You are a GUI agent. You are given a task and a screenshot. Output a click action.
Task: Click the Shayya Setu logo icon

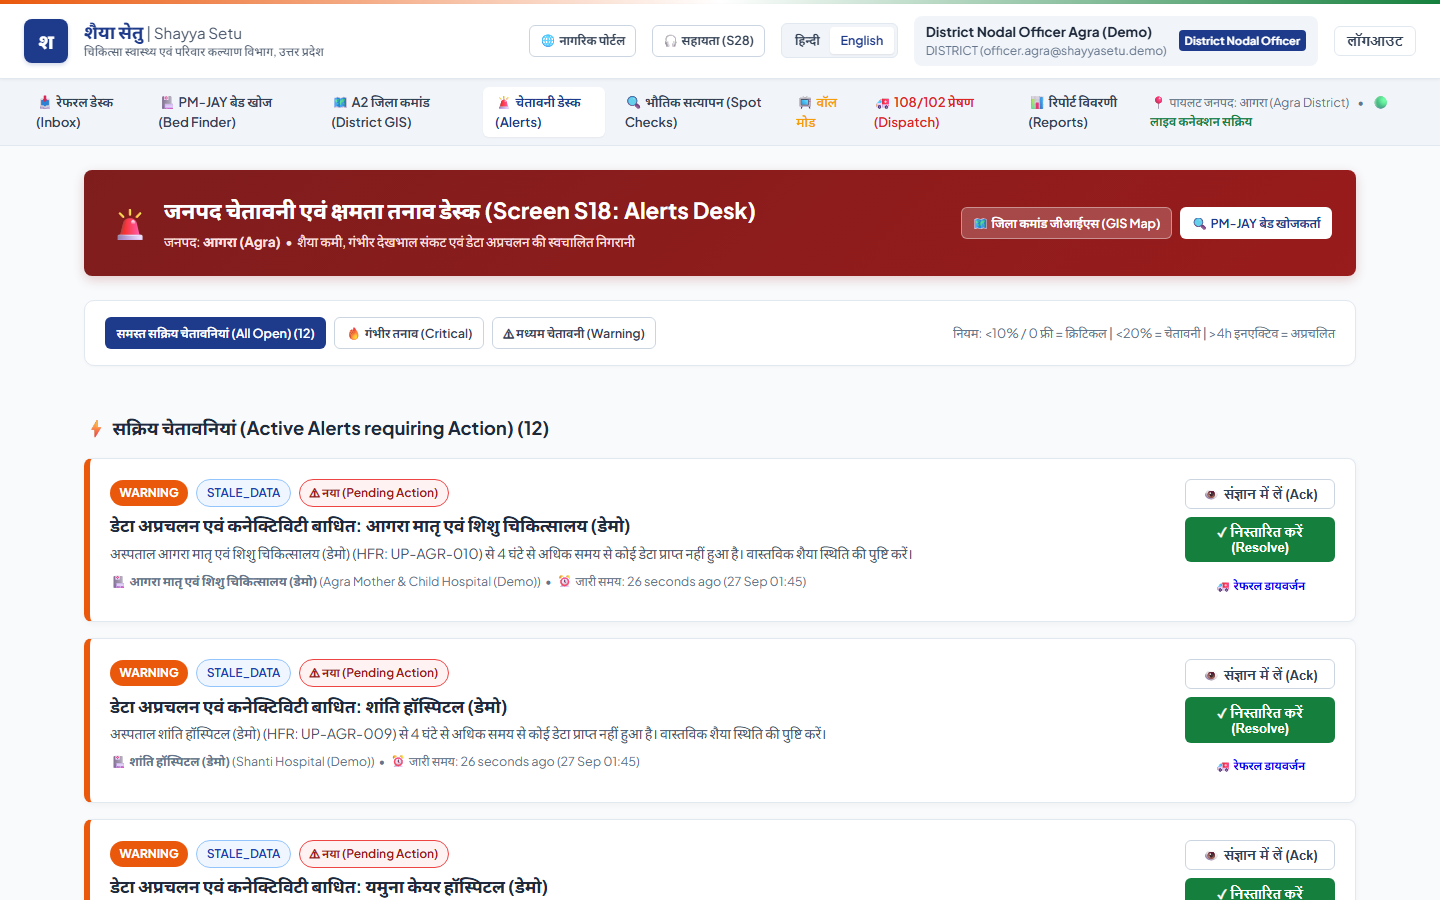point(46,41)
